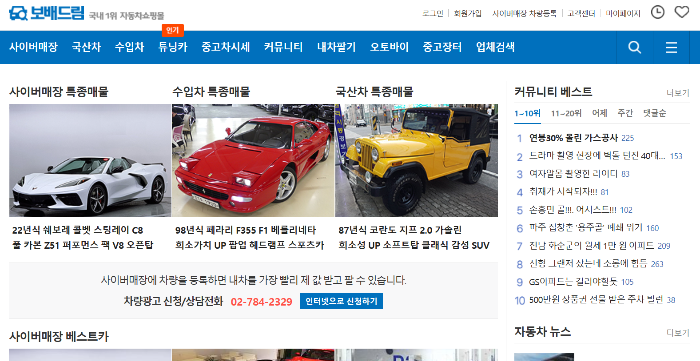Open the rank 2 post with 153 comments
Screen dimensions: 700x361
click(x=597, y=156)
